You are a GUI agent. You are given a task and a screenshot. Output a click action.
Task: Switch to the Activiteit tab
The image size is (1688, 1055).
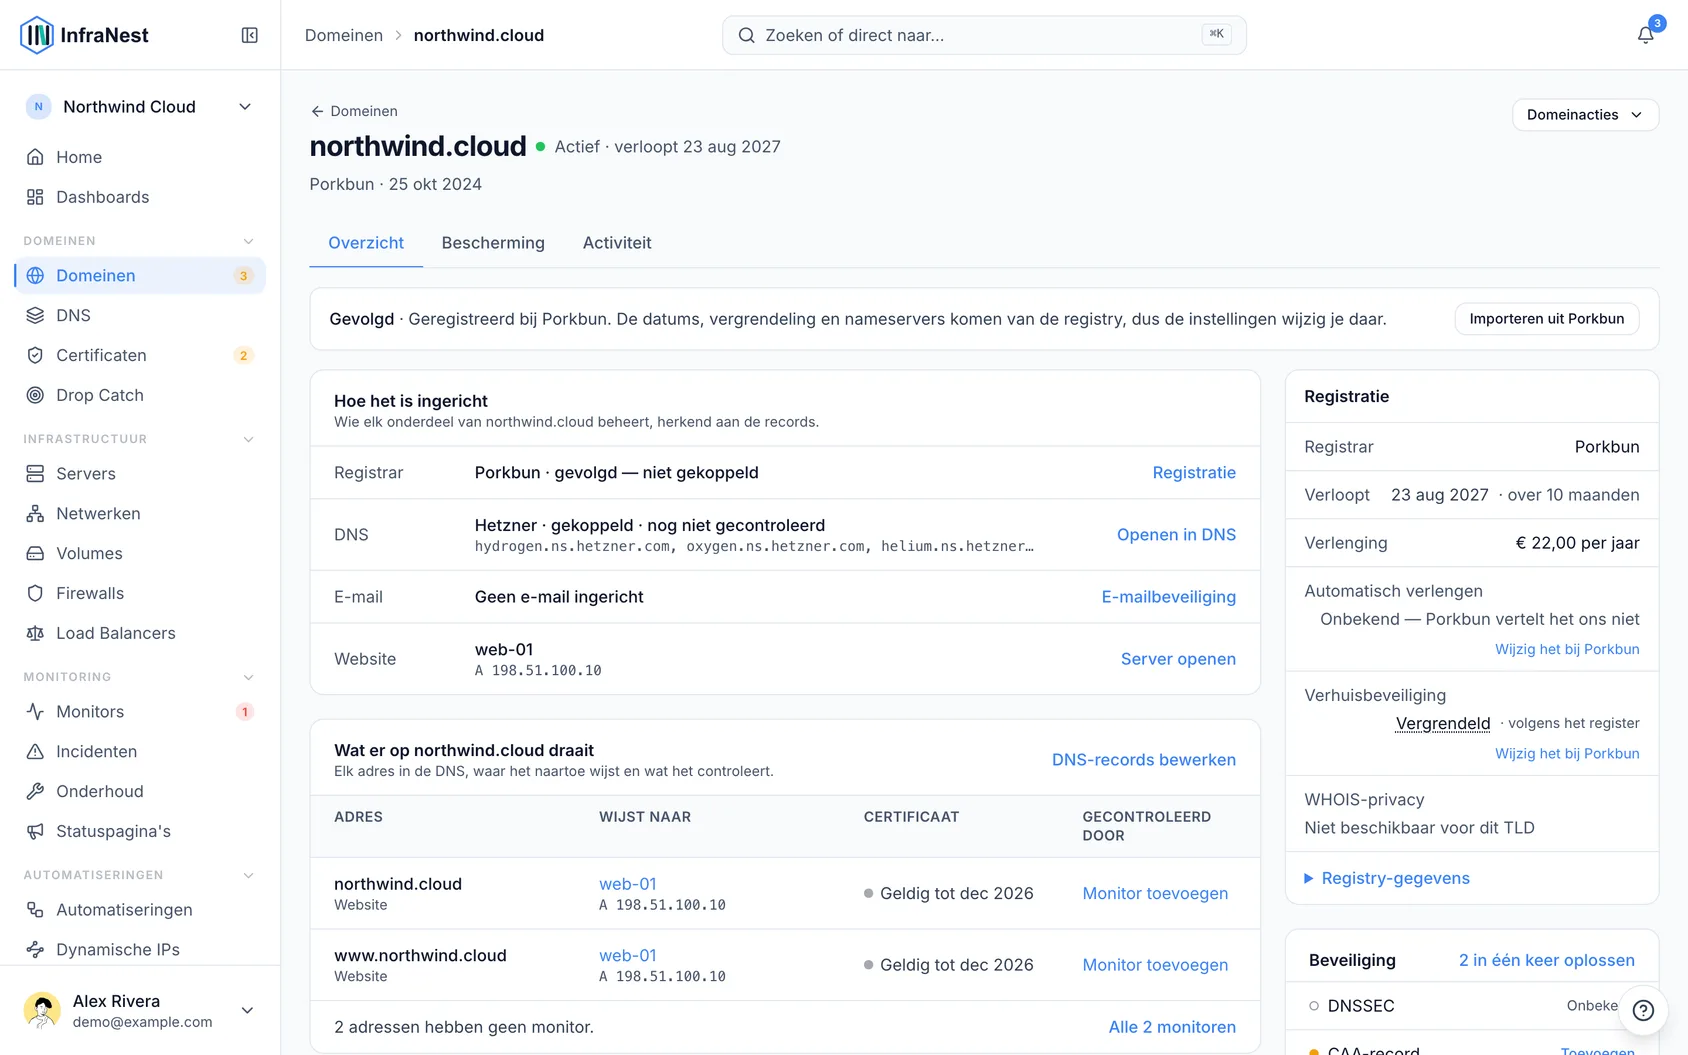click(x=617, y=243)
